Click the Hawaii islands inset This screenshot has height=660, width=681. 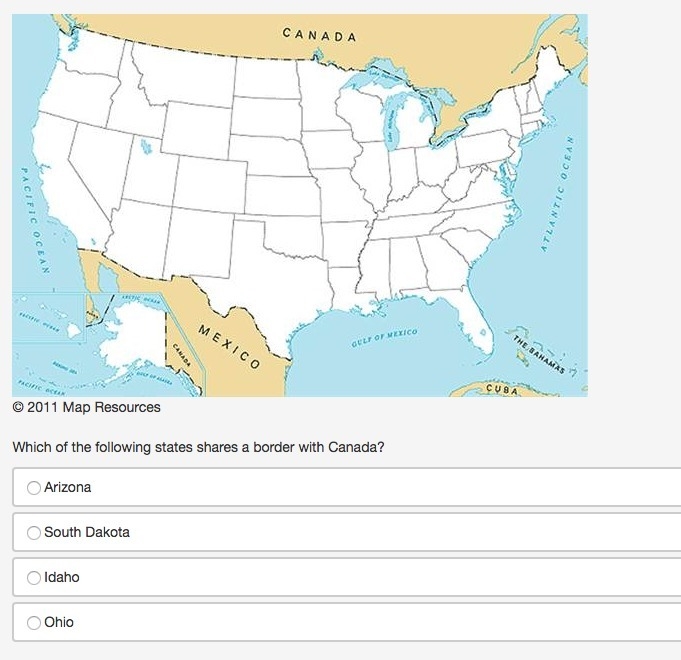coord(49,317)
